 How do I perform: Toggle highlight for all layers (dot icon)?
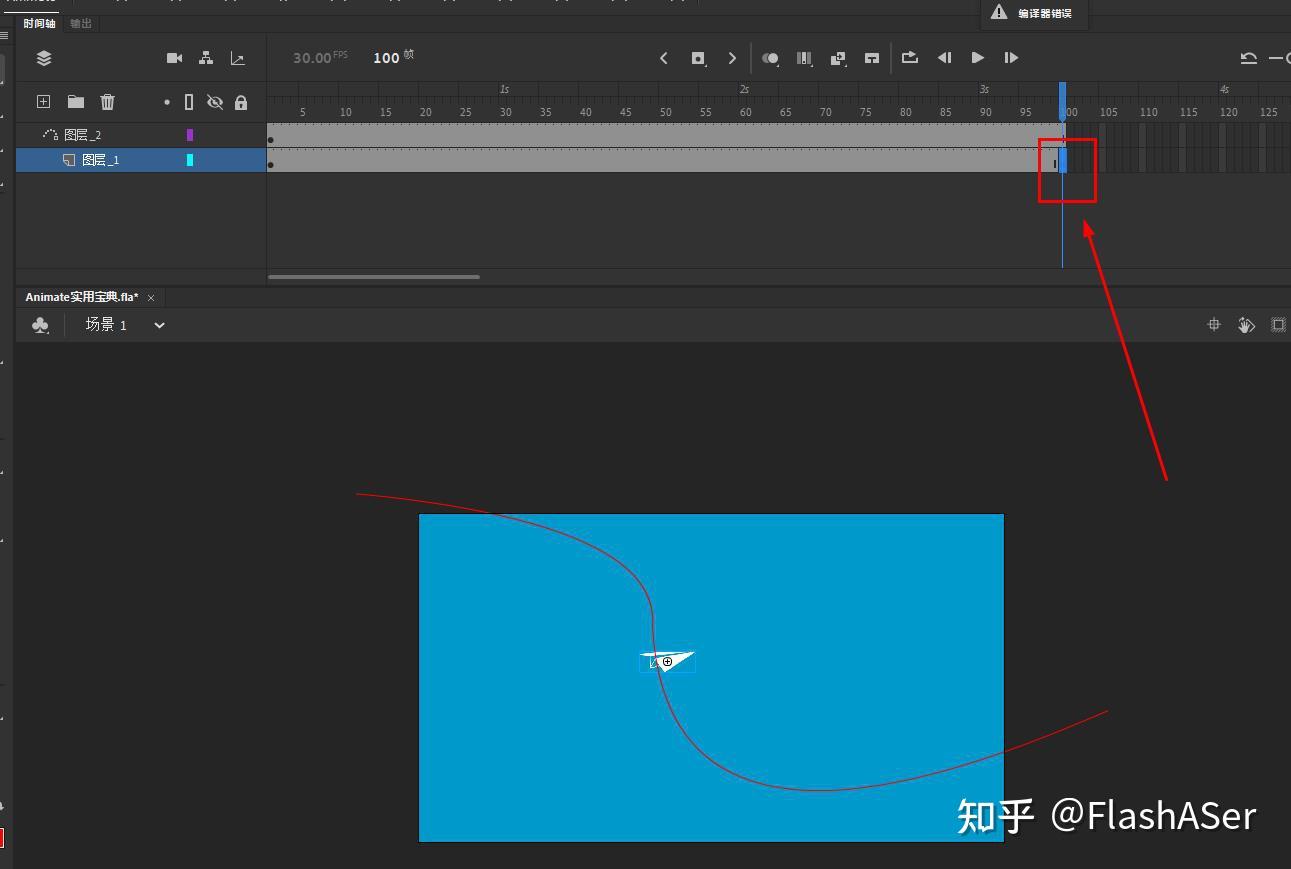coord(167,102)
